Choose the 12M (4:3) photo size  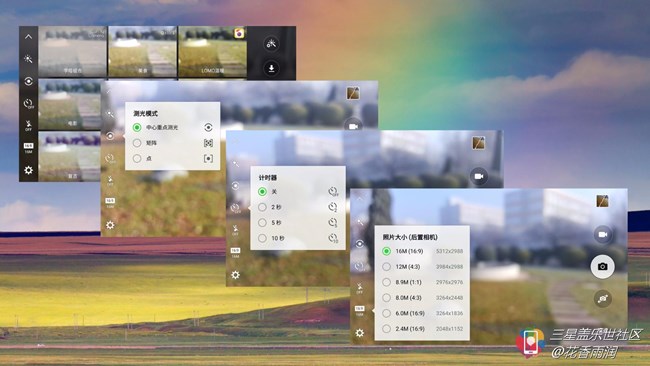(422, 267)
